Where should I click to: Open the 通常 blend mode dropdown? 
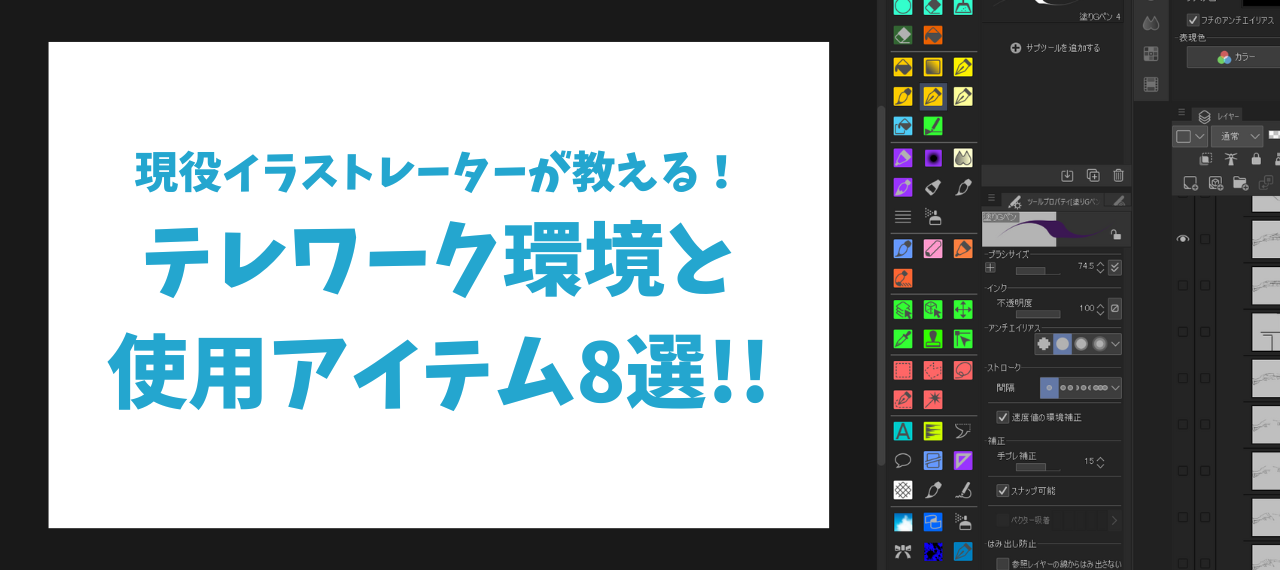coord(1237,136)
